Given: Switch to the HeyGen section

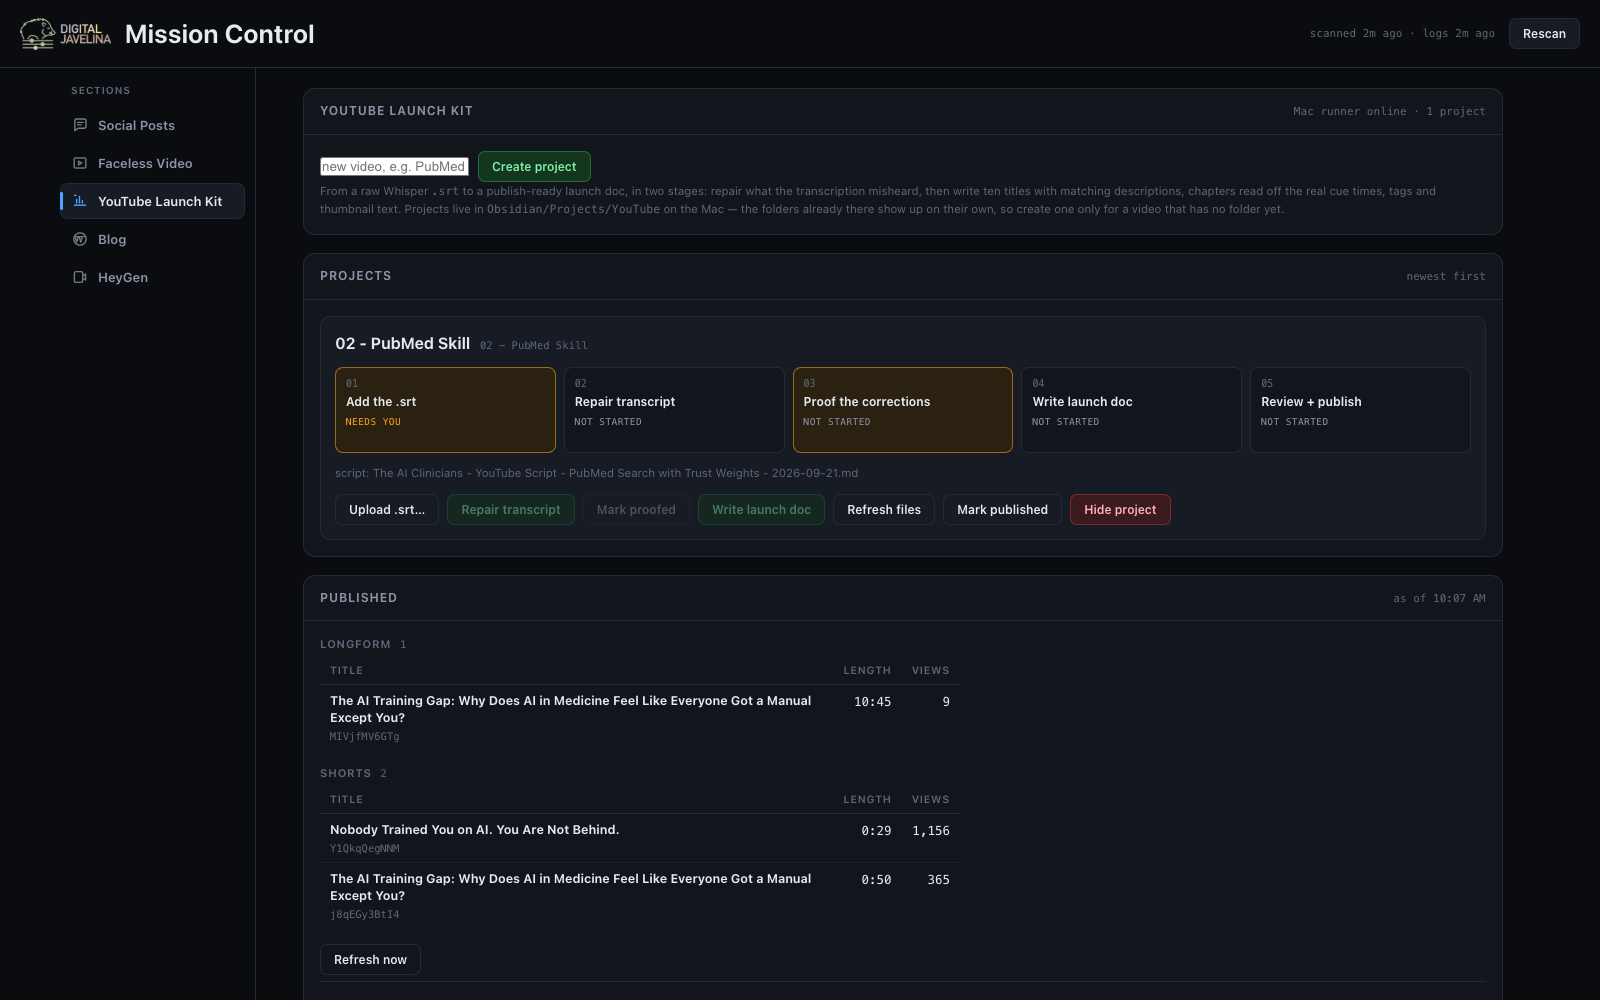Looking at the screenshot, I should [152, 277].
